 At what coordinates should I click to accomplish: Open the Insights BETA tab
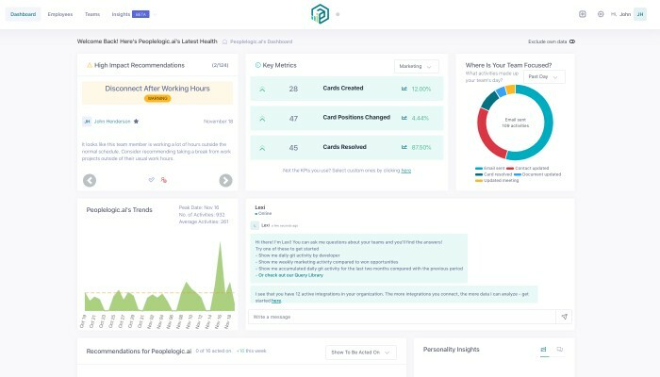pos(130,14)
